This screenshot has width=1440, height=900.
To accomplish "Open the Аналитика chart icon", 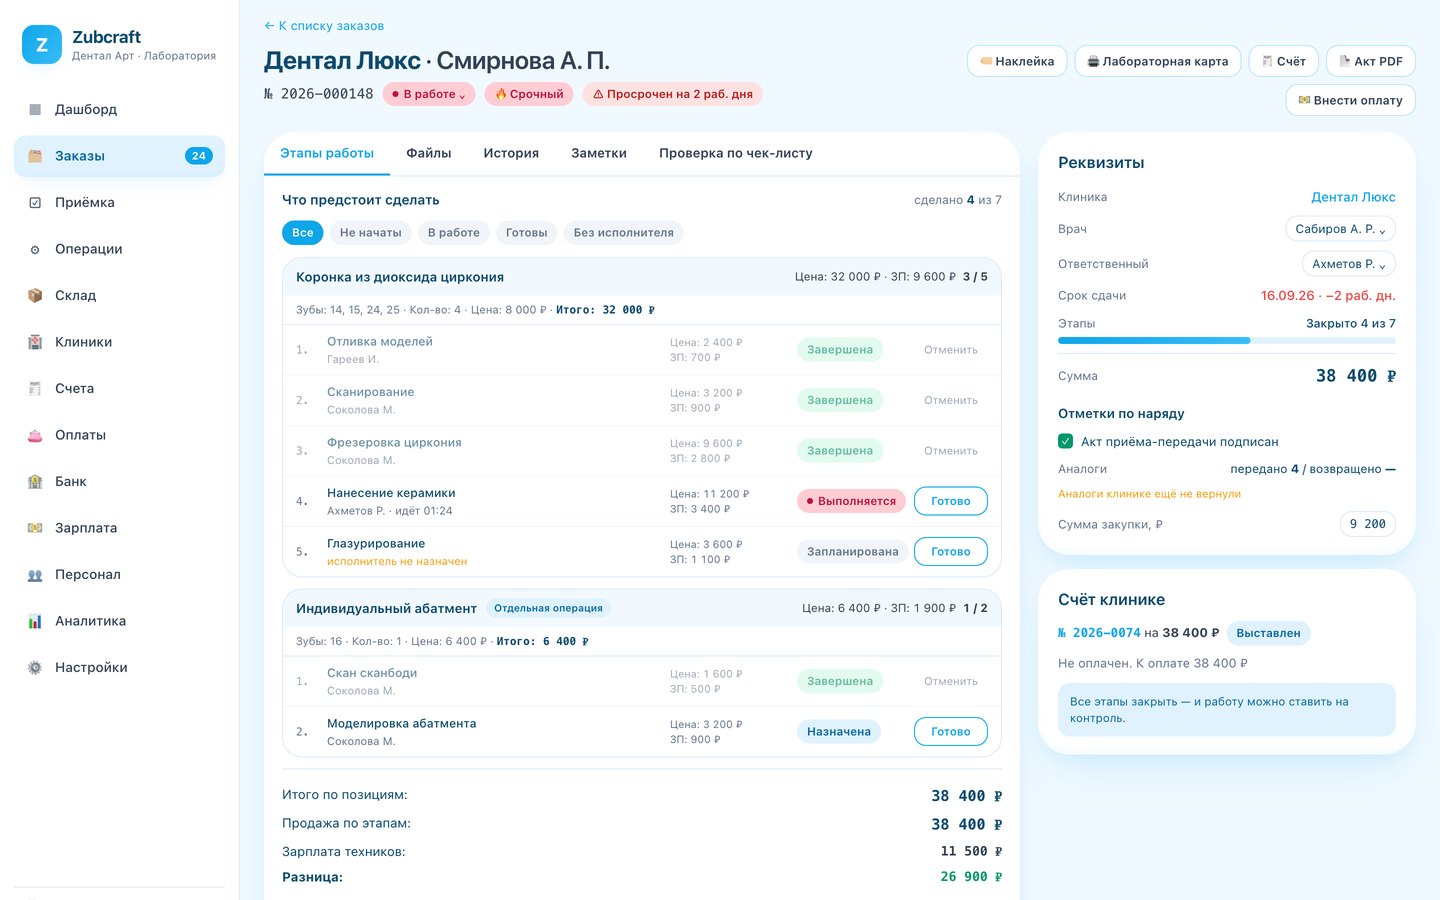I will (x=35, y=621).
